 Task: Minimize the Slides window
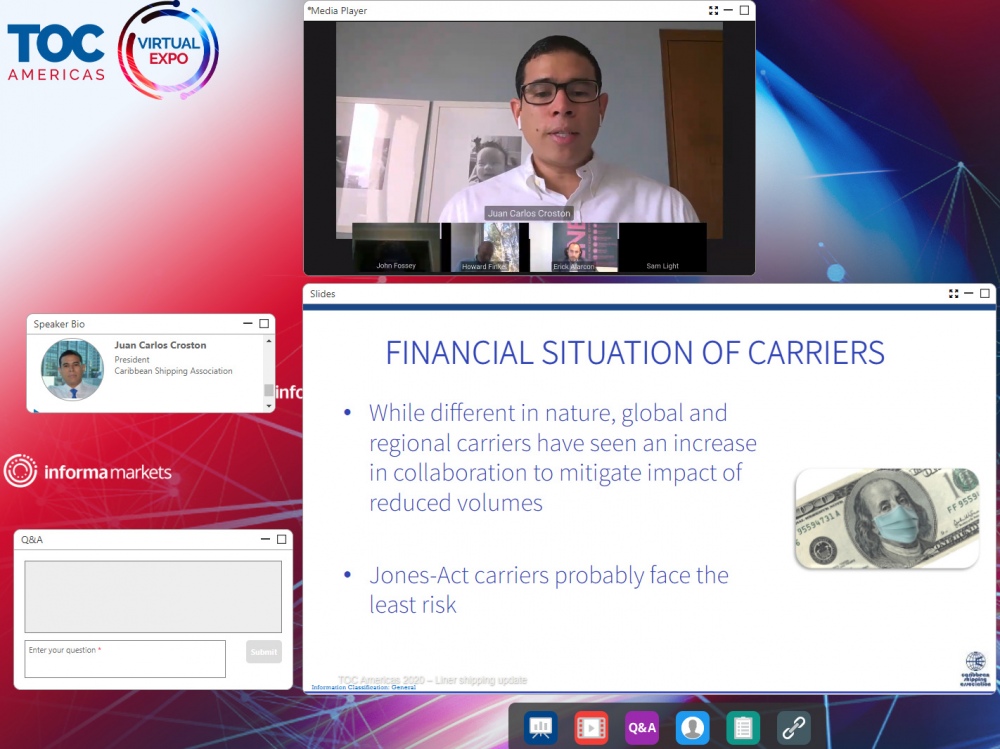(x=969, y=294)
